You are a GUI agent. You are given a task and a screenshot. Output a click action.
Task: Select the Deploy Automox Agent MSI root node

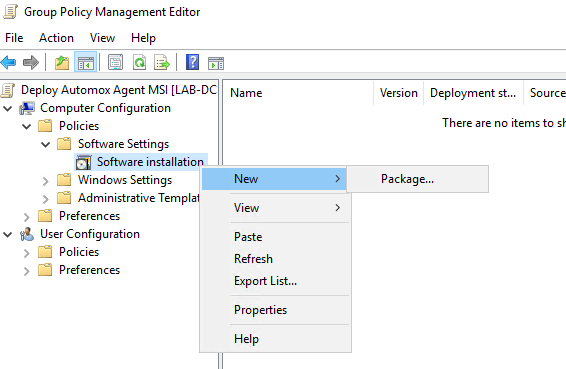[x=119, y=90]
